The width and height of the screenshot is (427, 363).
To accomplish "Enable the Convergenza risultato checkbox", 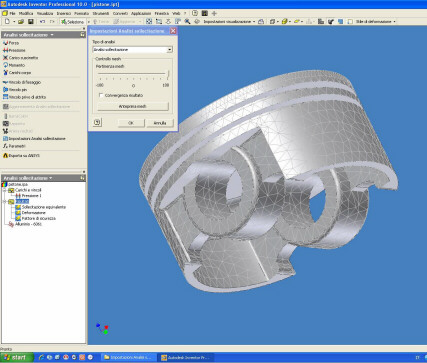I will (x=101, y=95).
